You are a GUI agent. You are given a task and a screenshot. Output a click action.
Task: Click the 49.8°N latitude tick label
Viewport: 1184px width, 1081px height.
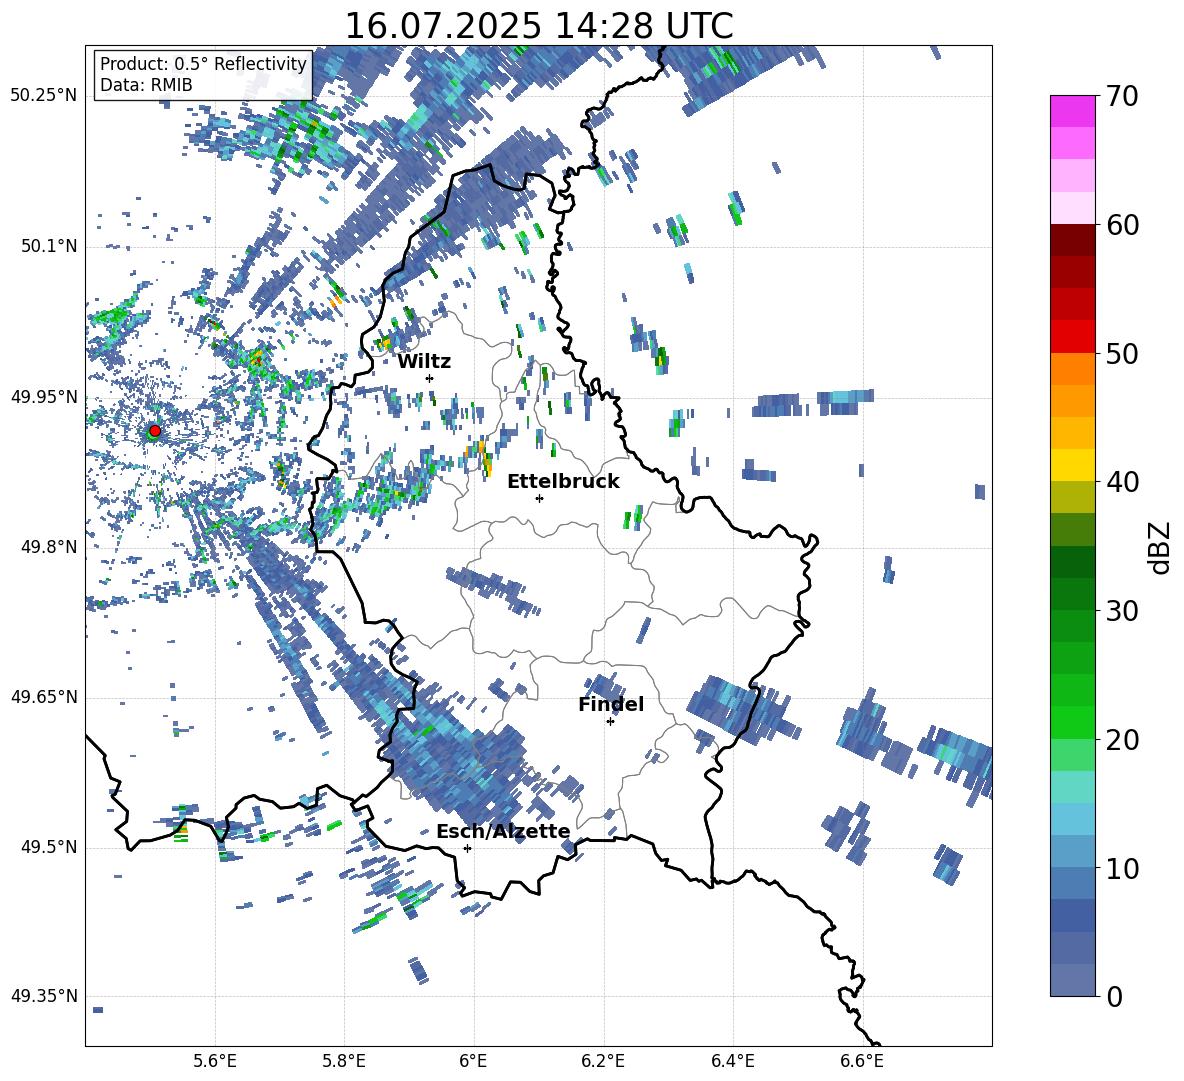click(x=48, y=547)
